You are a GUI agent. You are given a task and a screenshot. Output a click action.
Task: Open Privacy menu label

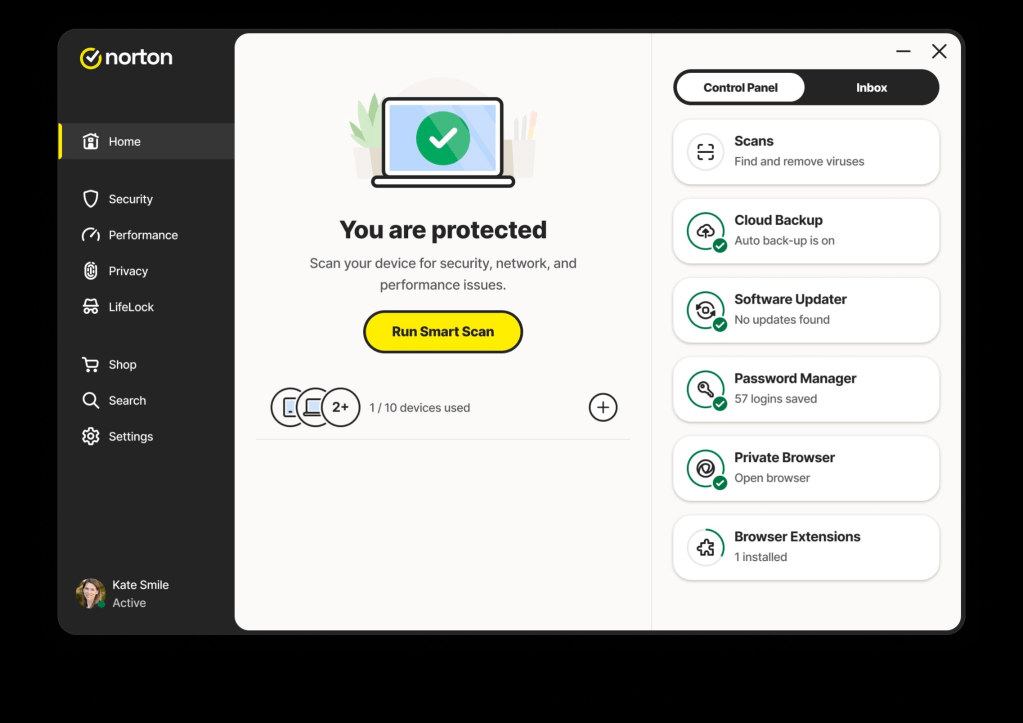point(128,271)
